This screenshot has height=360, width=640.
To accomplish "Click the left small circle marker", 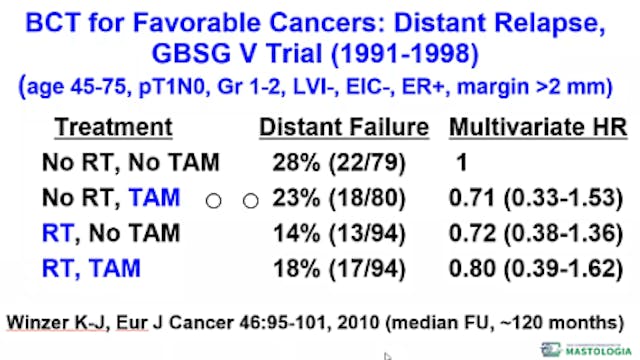I will tap(213, 200).
